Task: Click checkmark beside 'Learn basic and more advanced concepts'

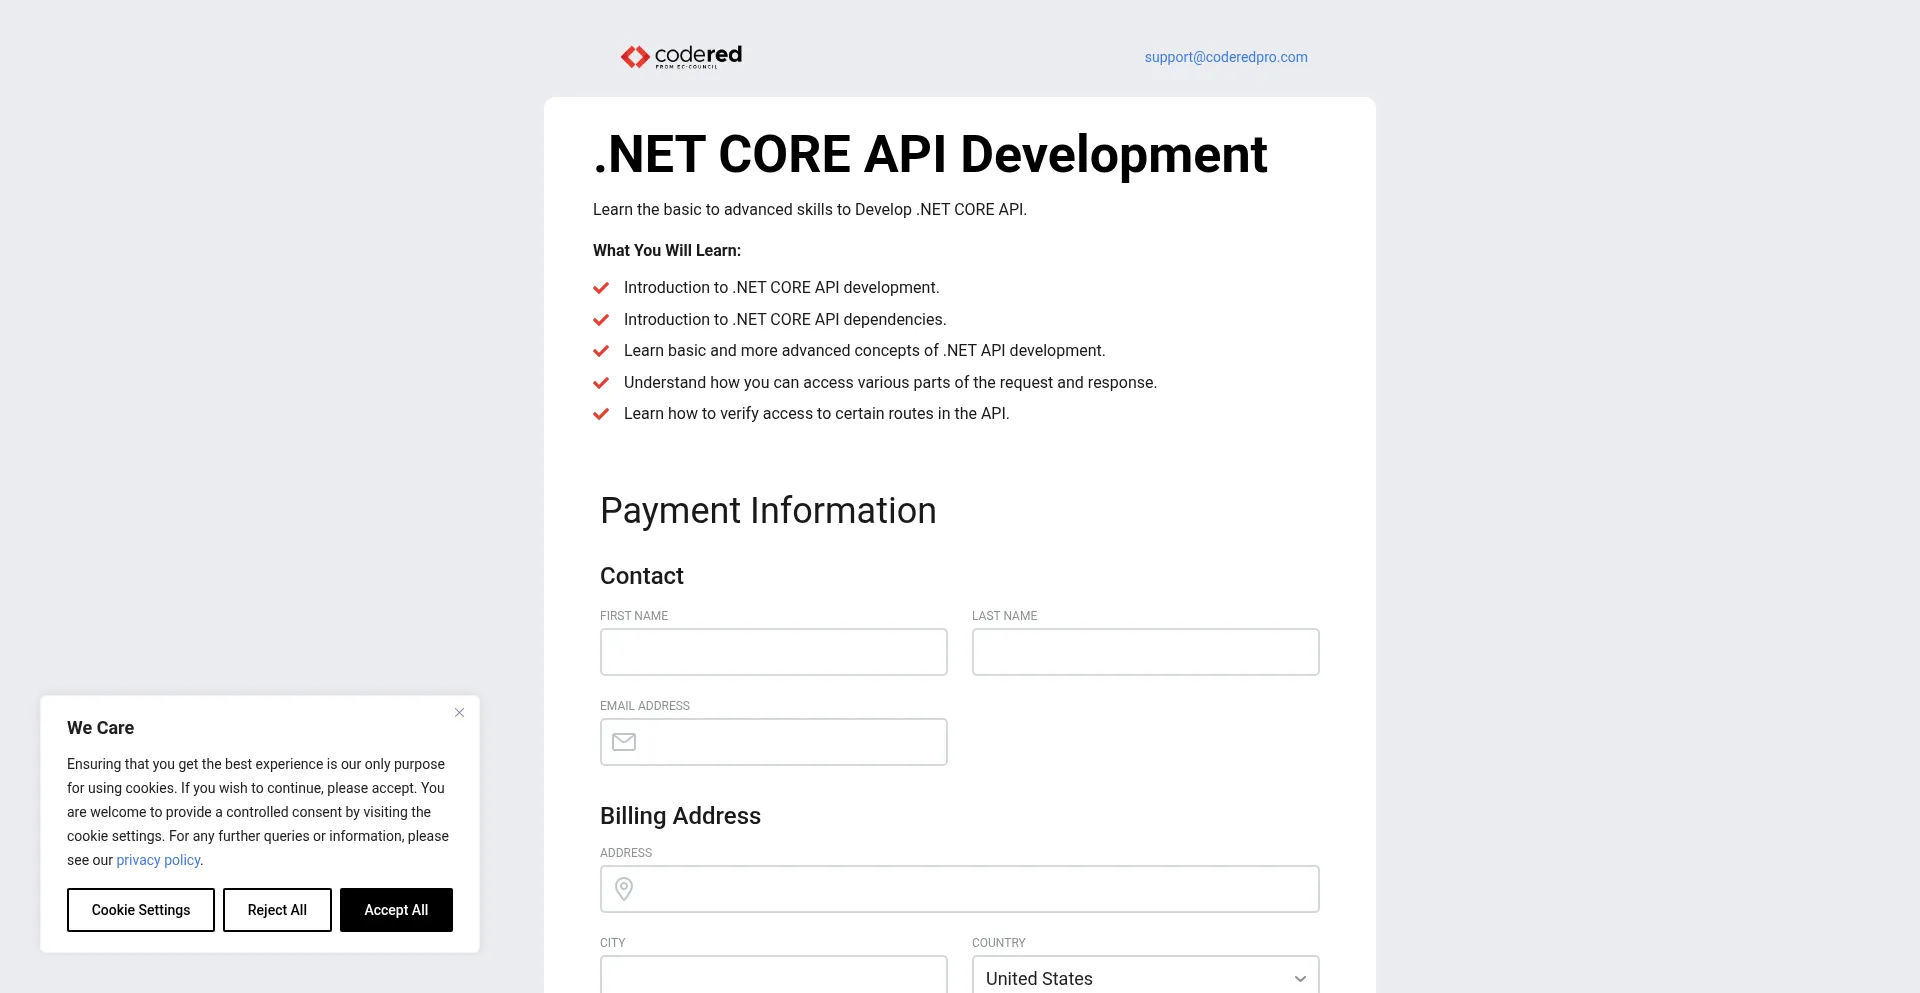Action: 601,351
